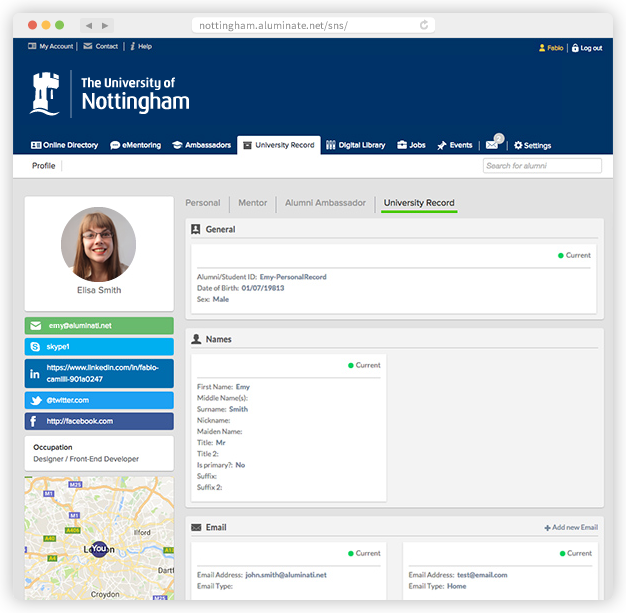Open Ambassadors menu item
The image size is (626, 613).
(x=202, y=145)
